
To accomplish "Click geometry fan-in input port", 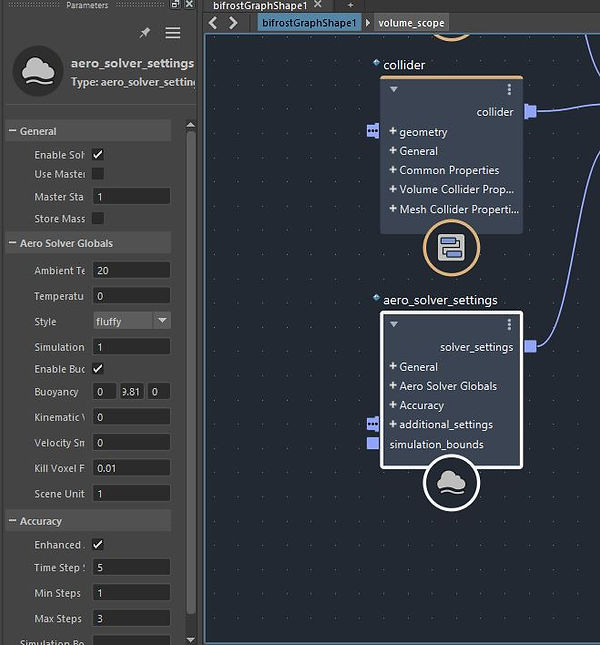I will point(373,131).
